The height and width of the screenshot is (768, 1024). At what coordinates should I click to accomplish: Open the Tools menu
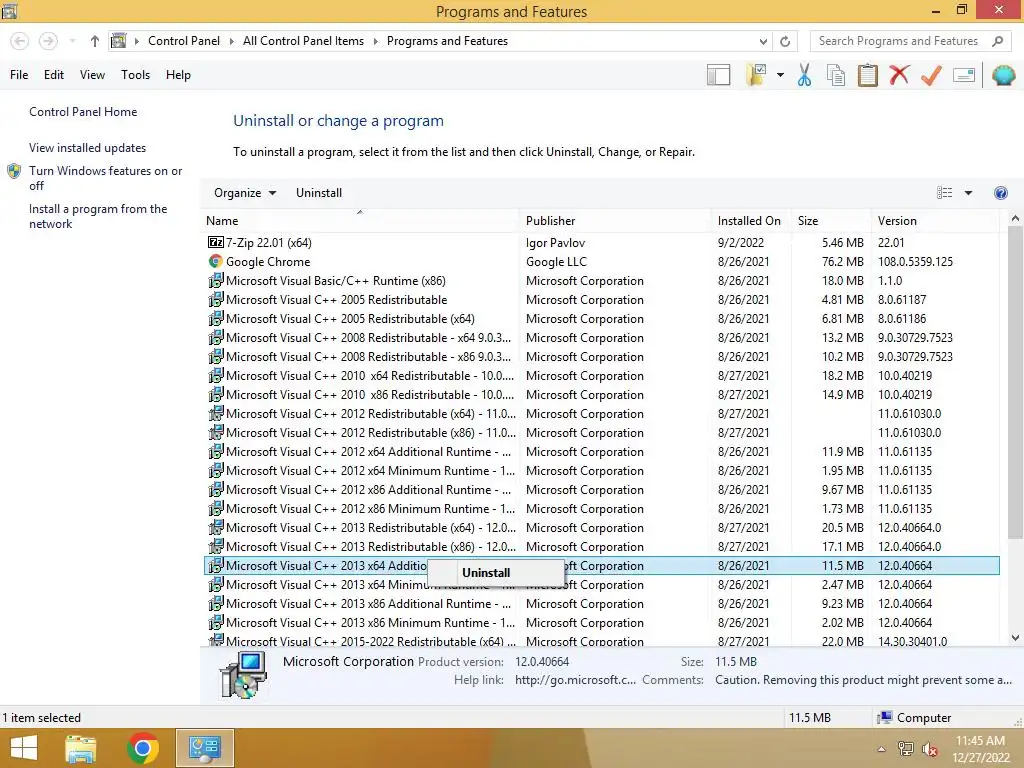[135, 75]
